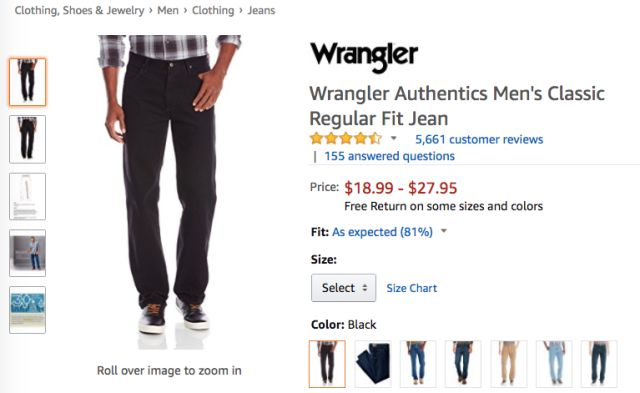Choose the Black color swatch
Viewport: 640px width, 393px height.
point(327,364)
